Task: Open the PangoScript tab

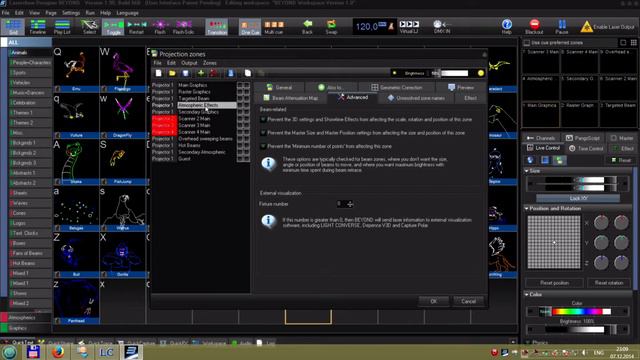Action: click(x=582, y=138)
